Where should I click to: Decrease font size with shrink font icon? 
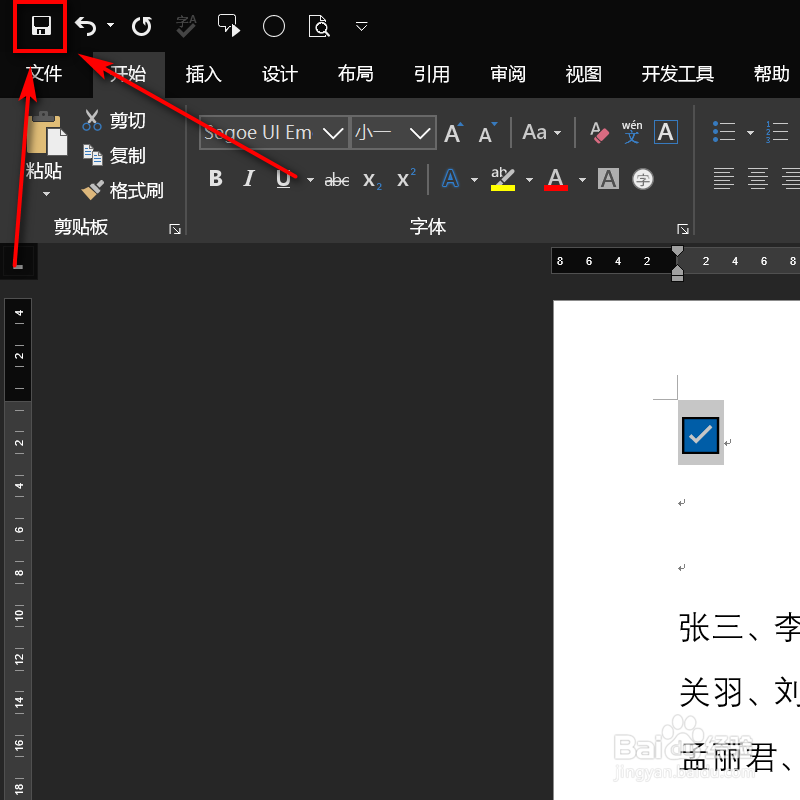point(488,133)
